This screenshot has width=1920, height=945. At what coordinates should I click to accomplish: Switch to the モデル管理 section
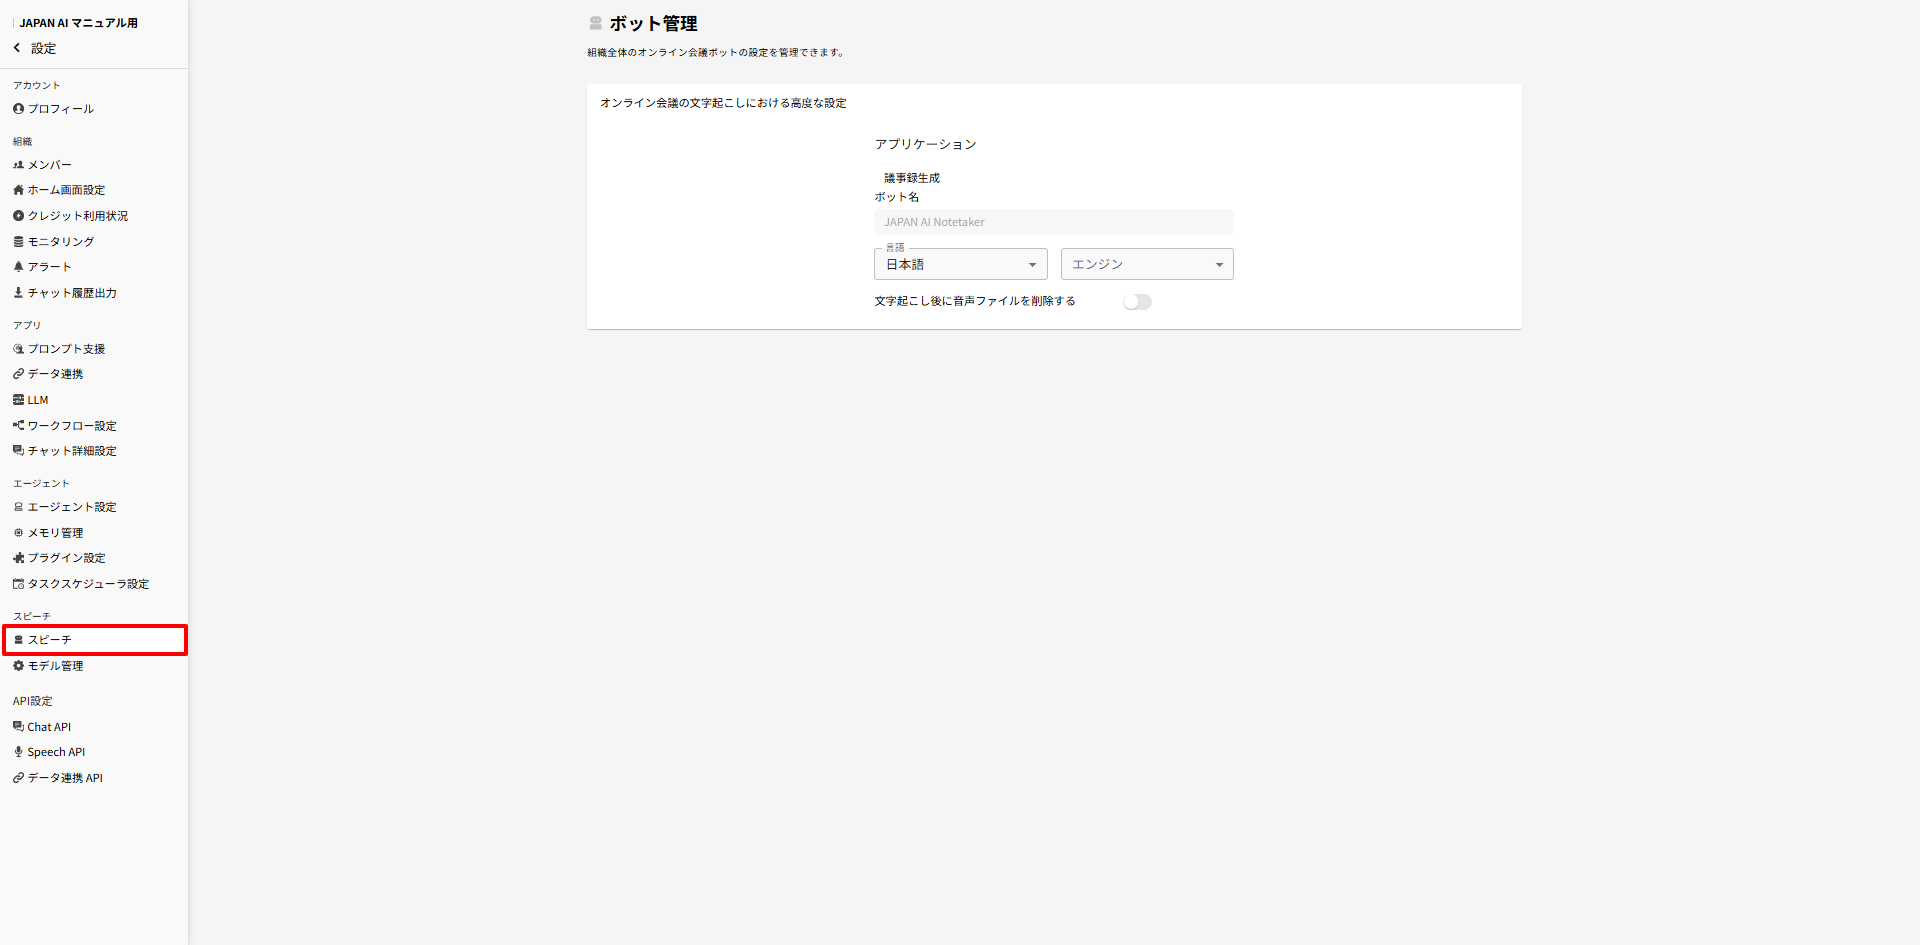coord(55,665)
